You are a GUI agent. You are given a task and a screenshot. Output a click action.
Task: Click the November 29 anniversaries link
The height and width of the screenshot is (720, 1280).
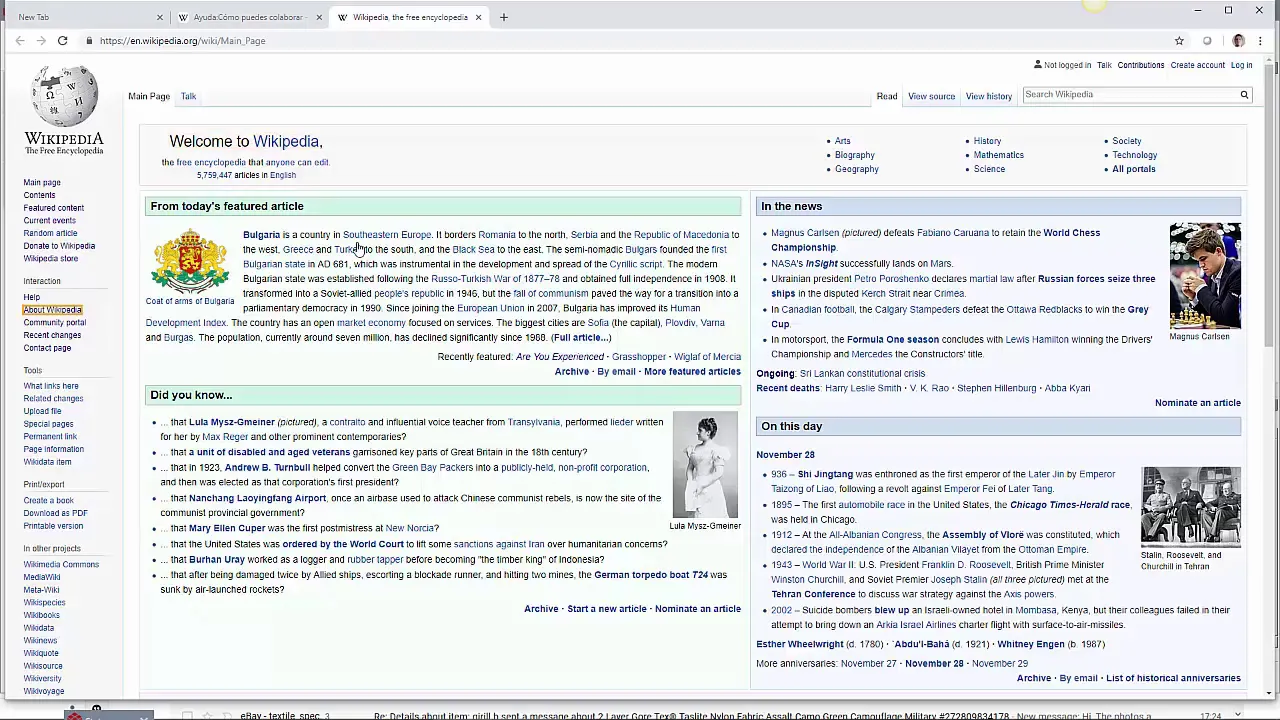[999, 664]
